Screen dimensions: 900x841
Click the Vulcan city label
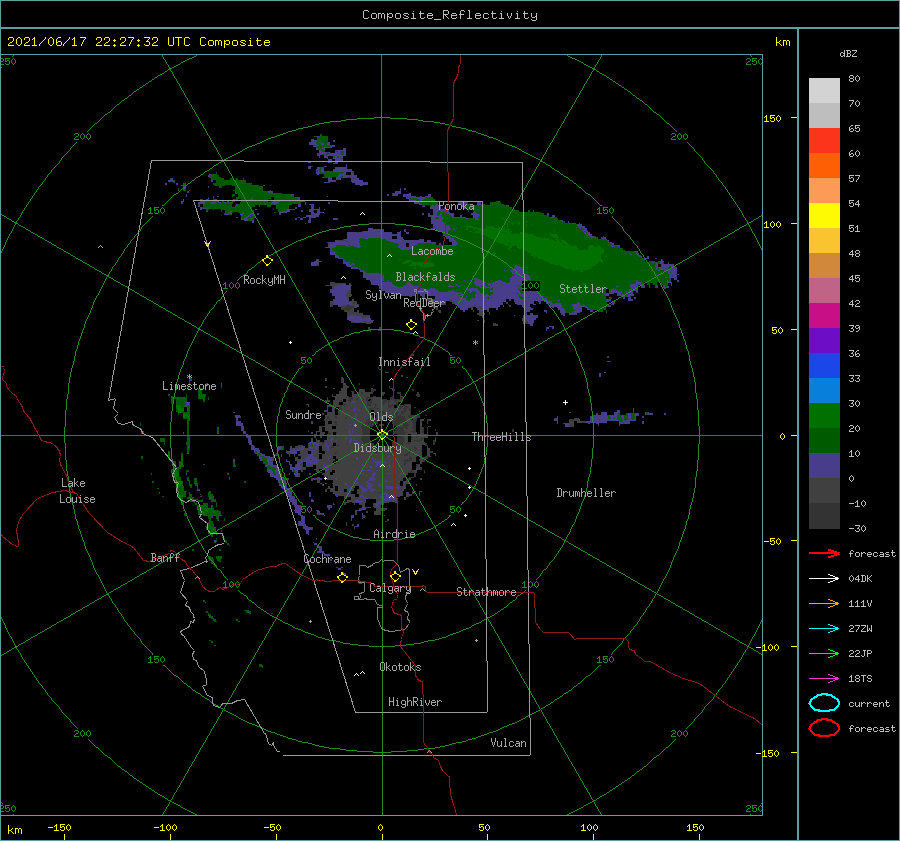click(x=508, y=743)
